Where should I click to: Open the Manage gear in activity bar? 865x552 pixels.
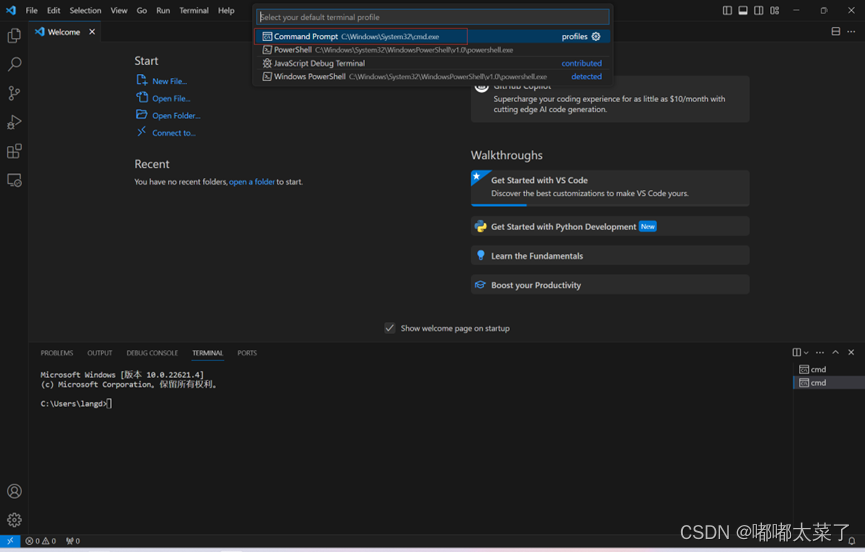pos(14,519)
